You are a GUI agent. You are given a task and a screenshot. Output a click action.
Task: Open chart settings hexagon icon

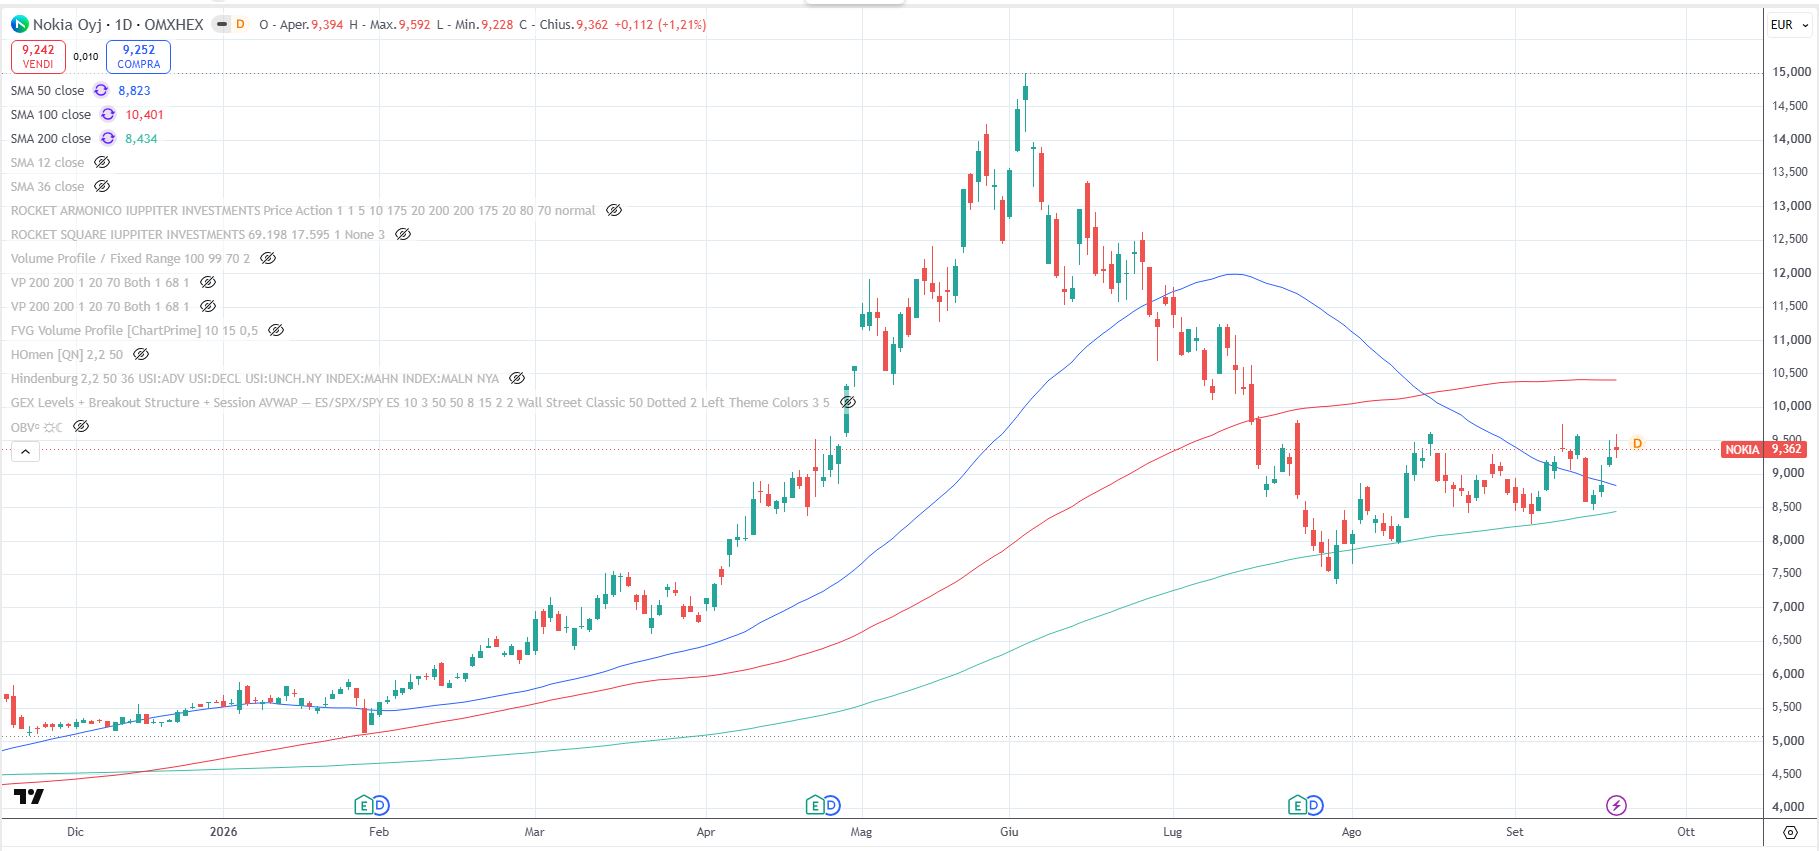click(x=1790, y=832)
